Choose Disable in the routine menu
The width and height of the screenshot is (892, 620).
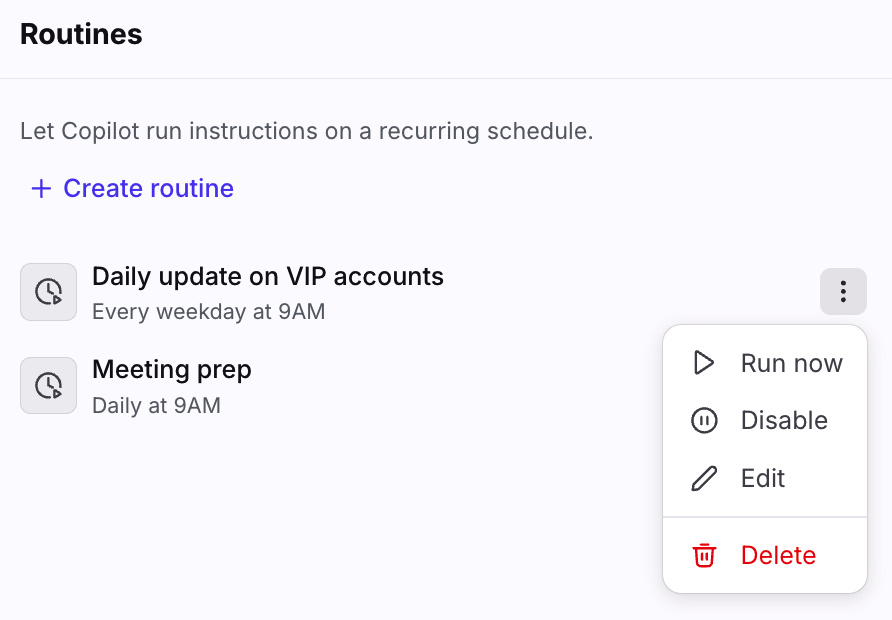coord(765,421)
